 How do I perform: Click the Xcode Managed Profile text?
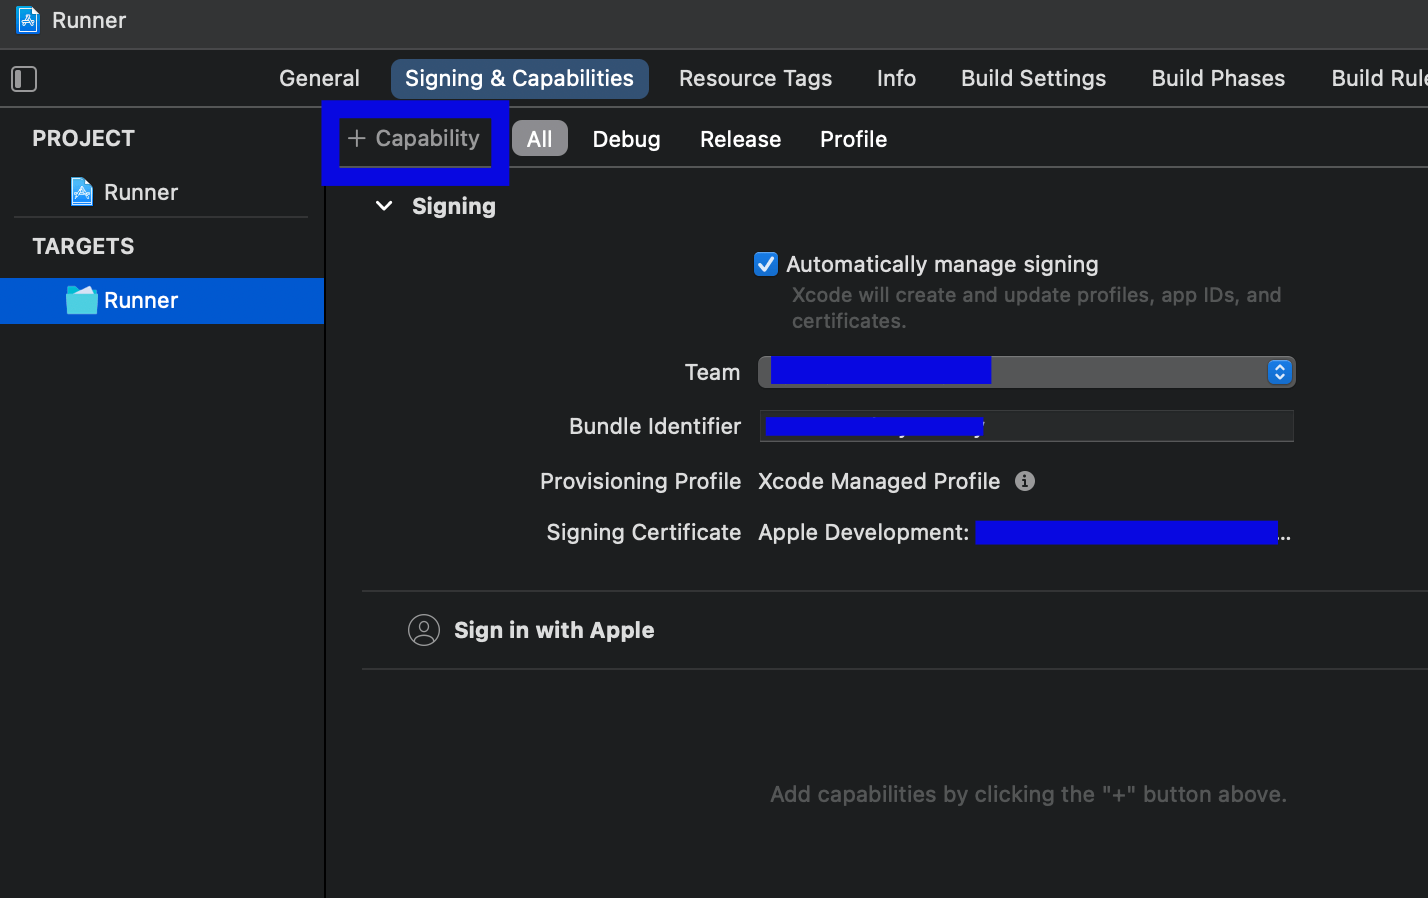(x=879, y=481)
